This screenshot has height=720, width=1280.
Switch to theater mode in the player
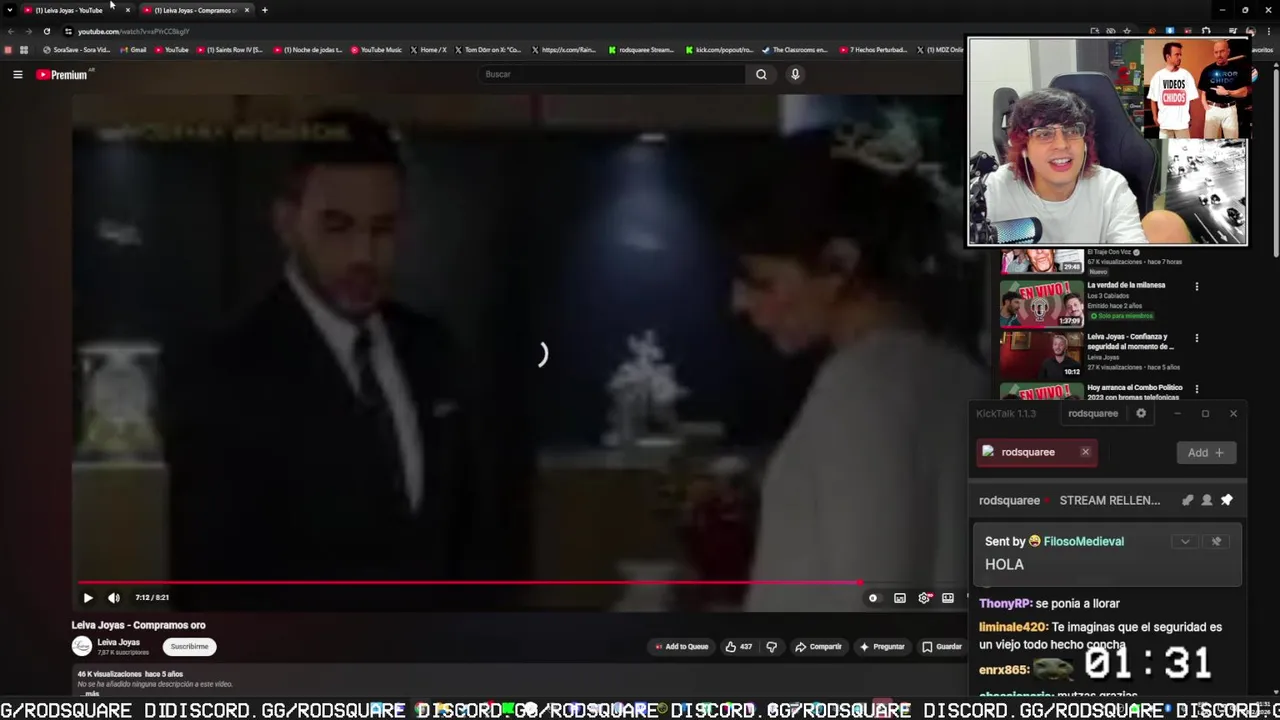pyautogui.click(x=948, y=598)
